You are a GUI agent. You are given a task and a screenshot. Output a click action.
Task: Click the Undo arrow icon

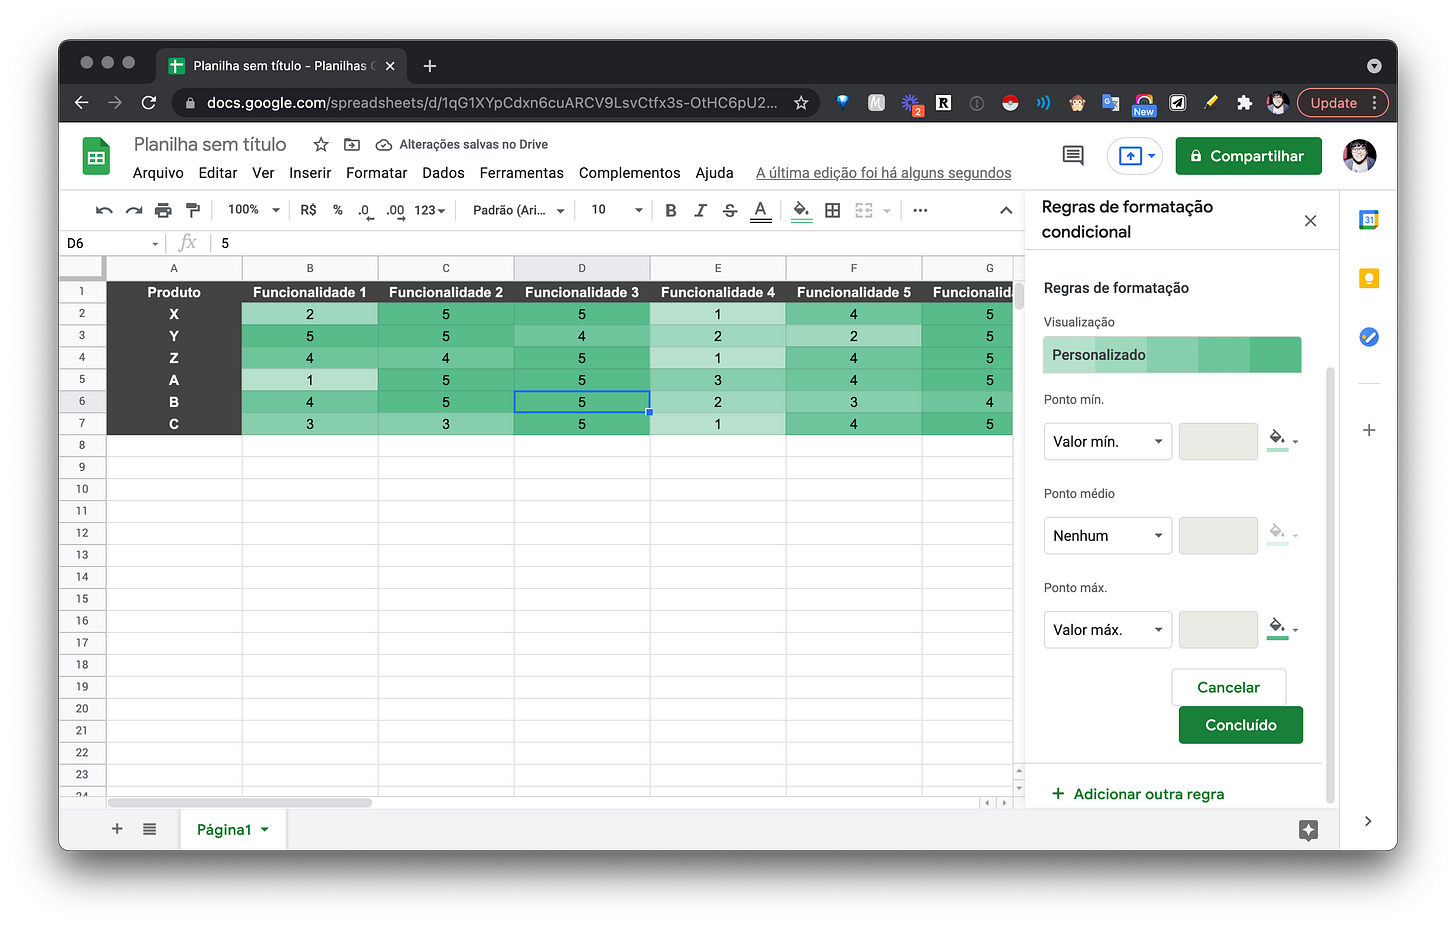103,210
